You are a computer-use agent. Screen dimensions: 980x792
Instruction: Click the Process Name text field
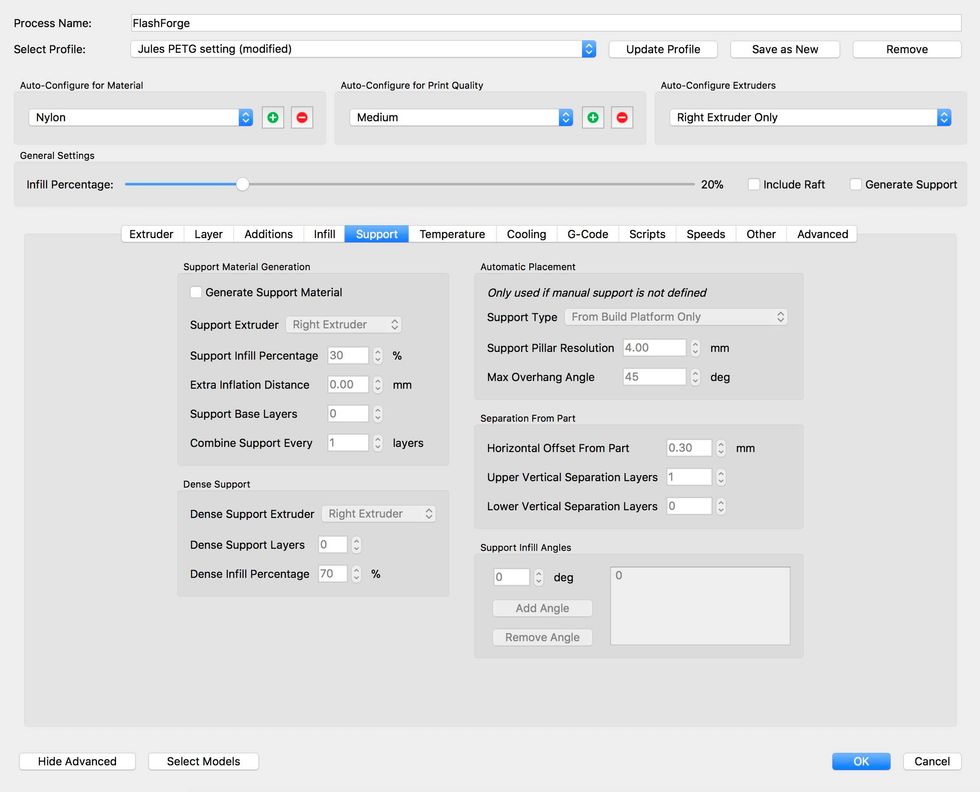[546, 23]
